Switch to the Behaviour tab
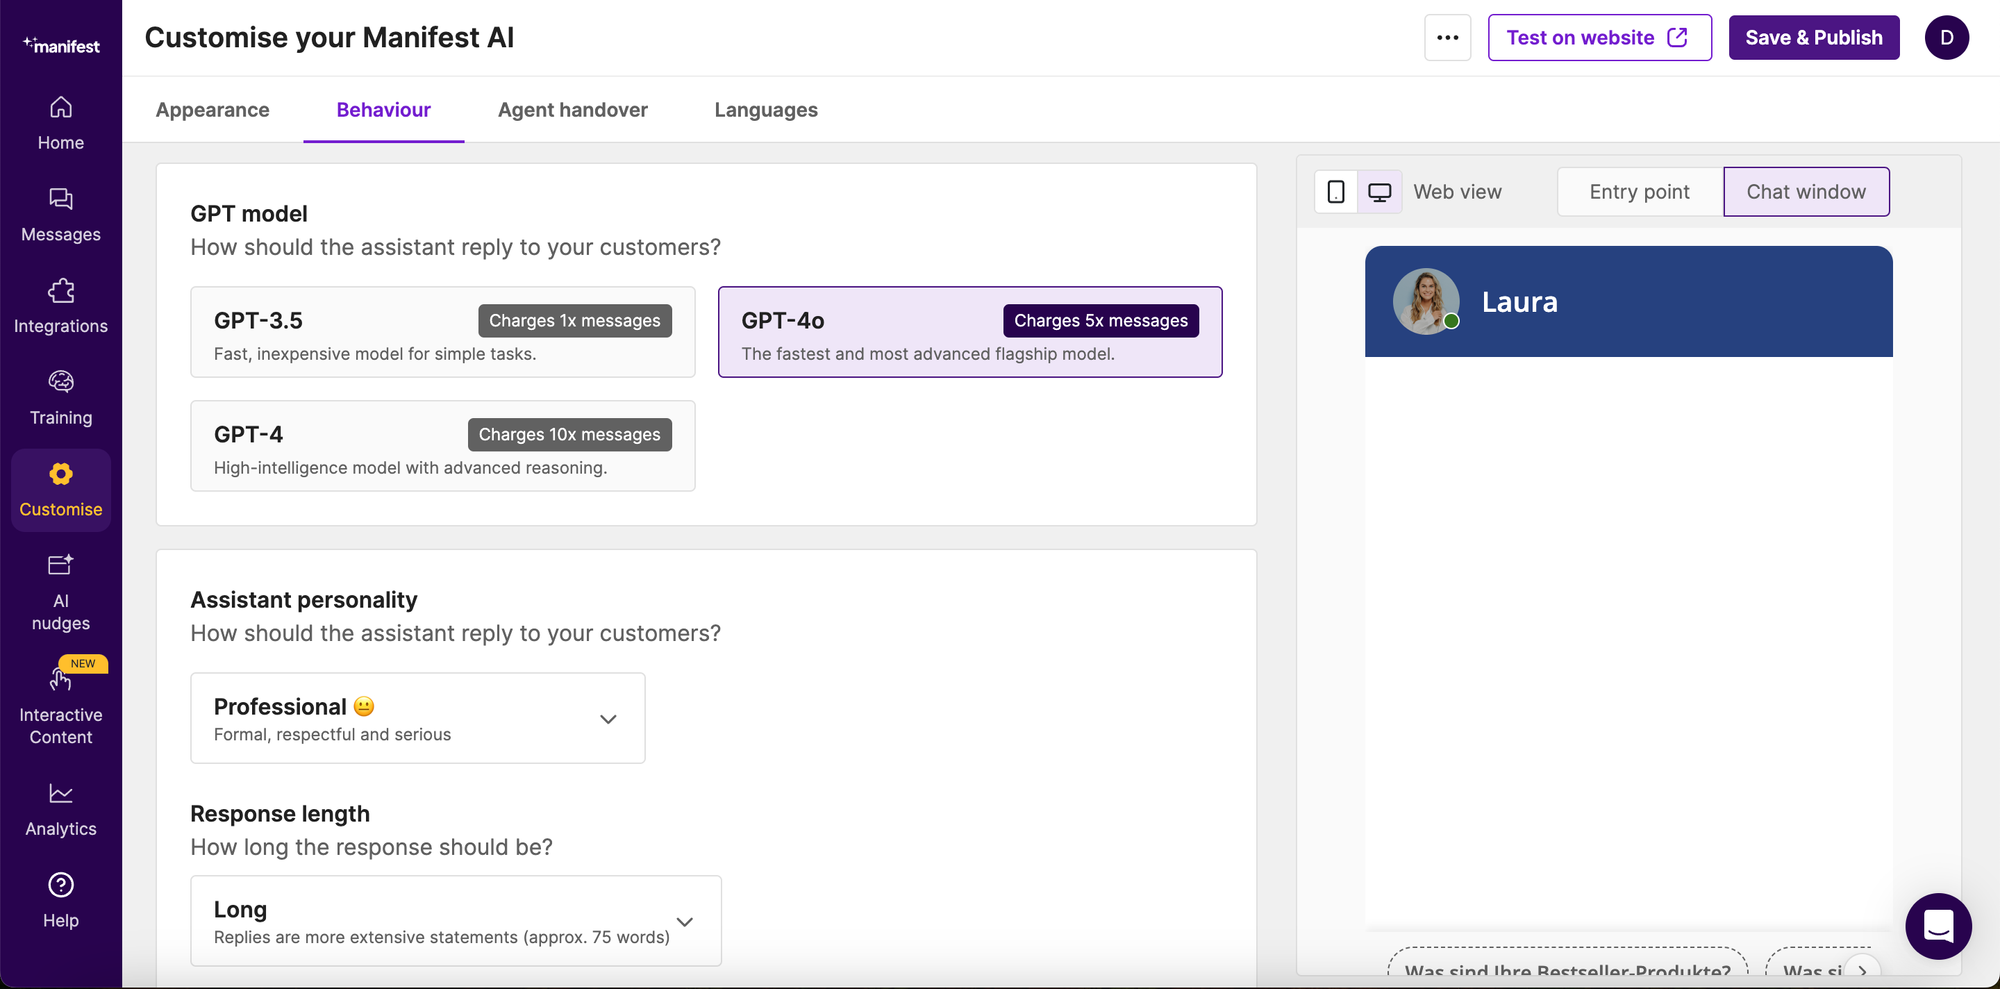 click(x=384, y=110)
